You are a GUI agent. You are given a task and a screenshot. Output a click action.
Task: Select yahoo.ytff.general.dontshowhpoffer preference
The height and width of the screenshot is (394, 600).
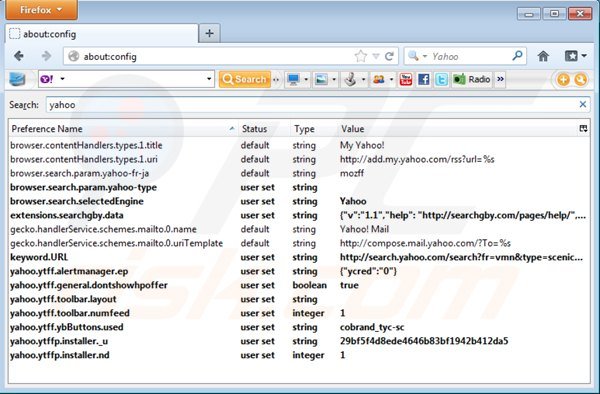click(x=299, y=285)
